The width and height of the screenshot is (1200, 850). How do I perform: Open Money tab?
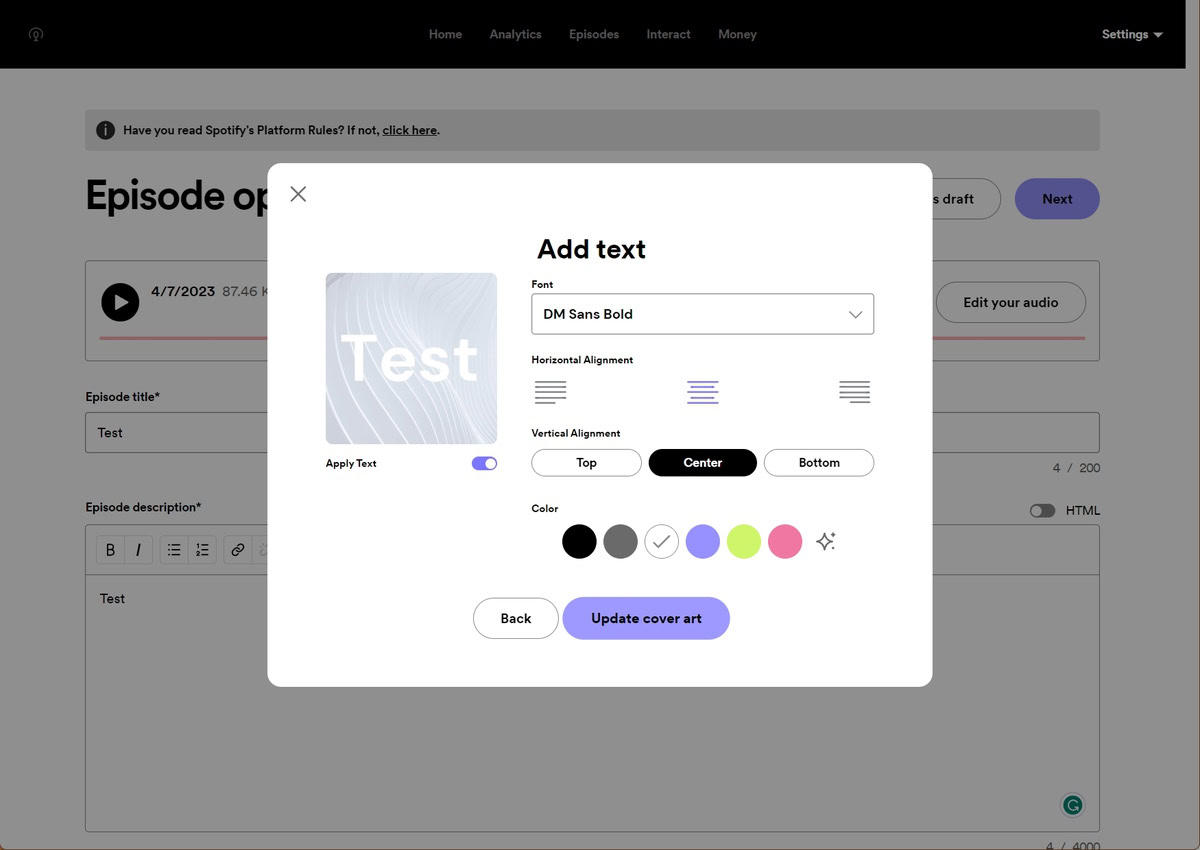click(737, 34)
